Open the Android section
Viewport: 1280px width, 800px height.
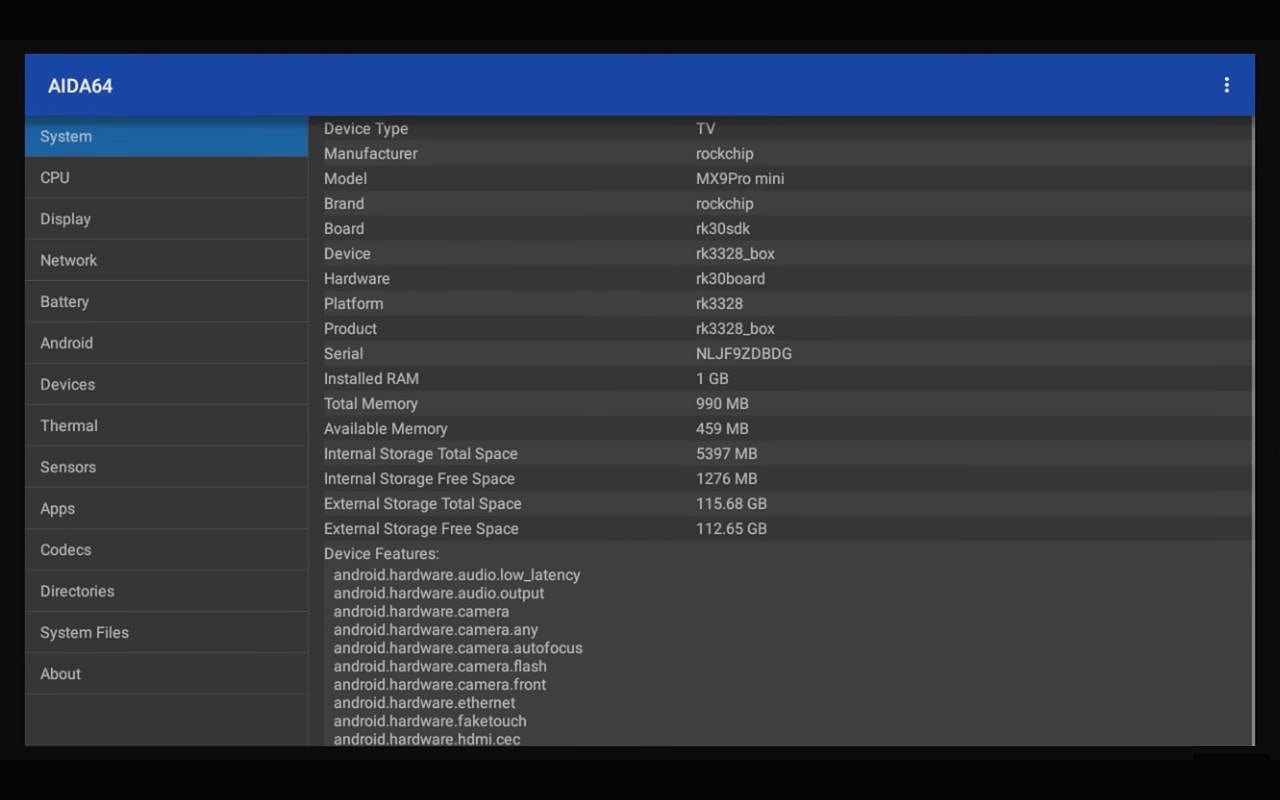[166, 343]
